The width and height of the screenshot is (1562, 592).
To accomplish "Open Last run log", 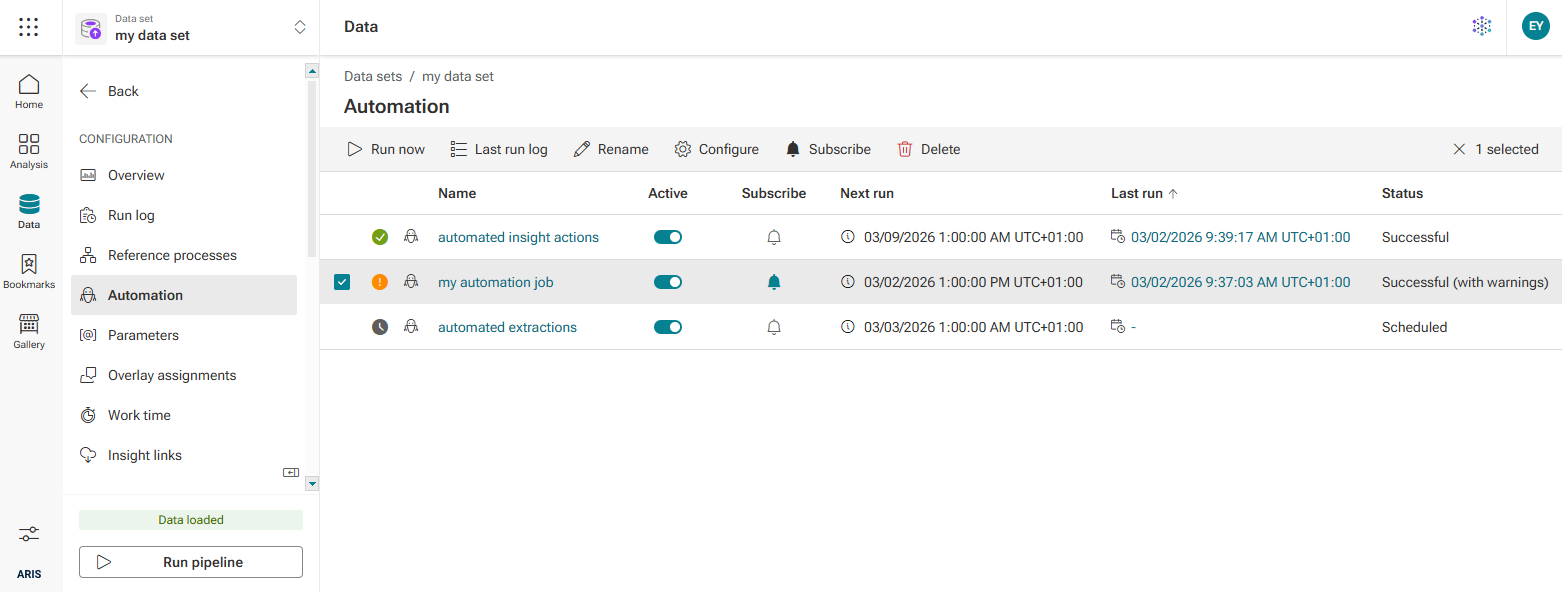I will tap(499, 149).
